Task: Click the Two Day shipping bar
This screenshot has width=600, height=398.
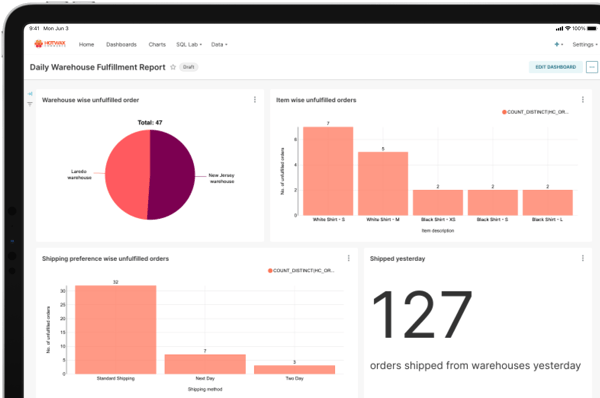Action: click(295, 370)
